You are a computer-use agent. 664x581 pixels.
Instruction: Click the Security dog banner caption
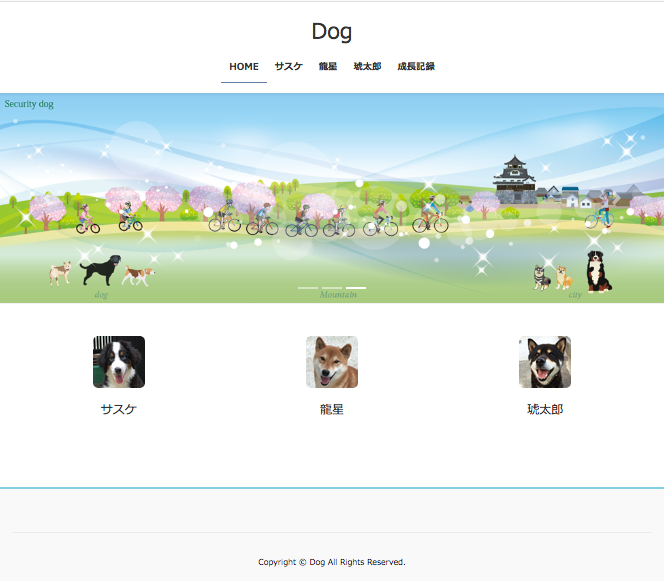(x=29, y=104)
